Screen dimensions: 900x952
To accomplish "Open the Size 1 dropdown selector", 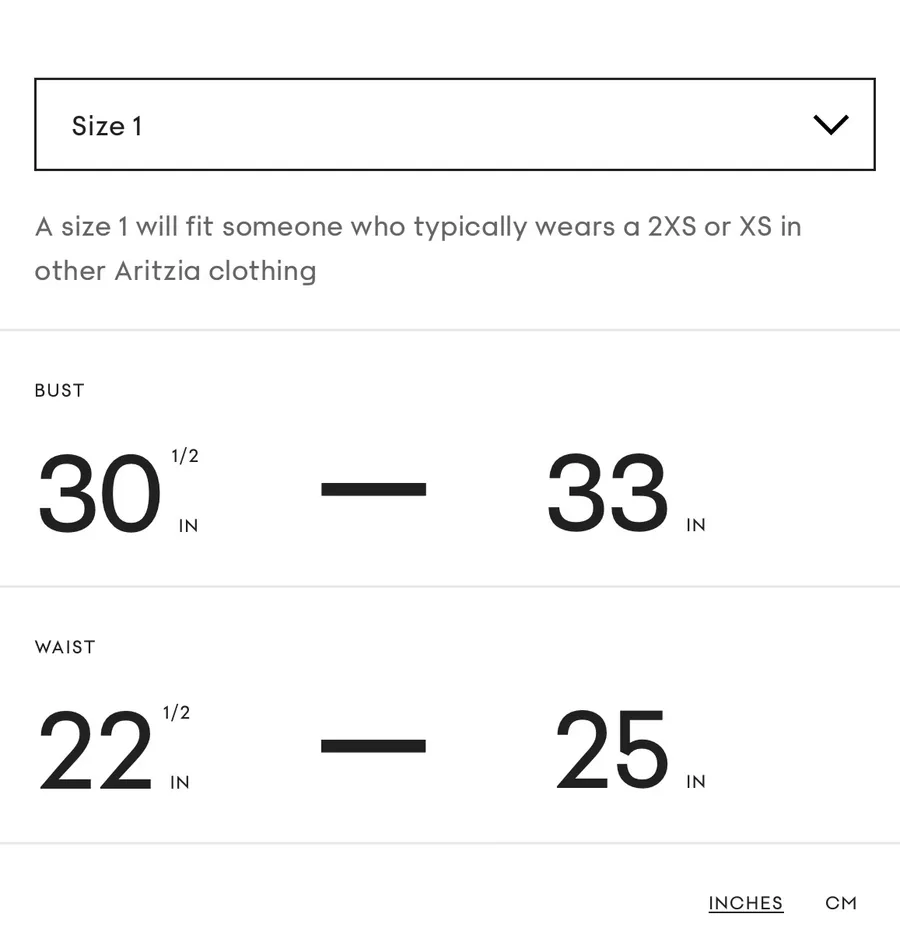I will (454, 124).
